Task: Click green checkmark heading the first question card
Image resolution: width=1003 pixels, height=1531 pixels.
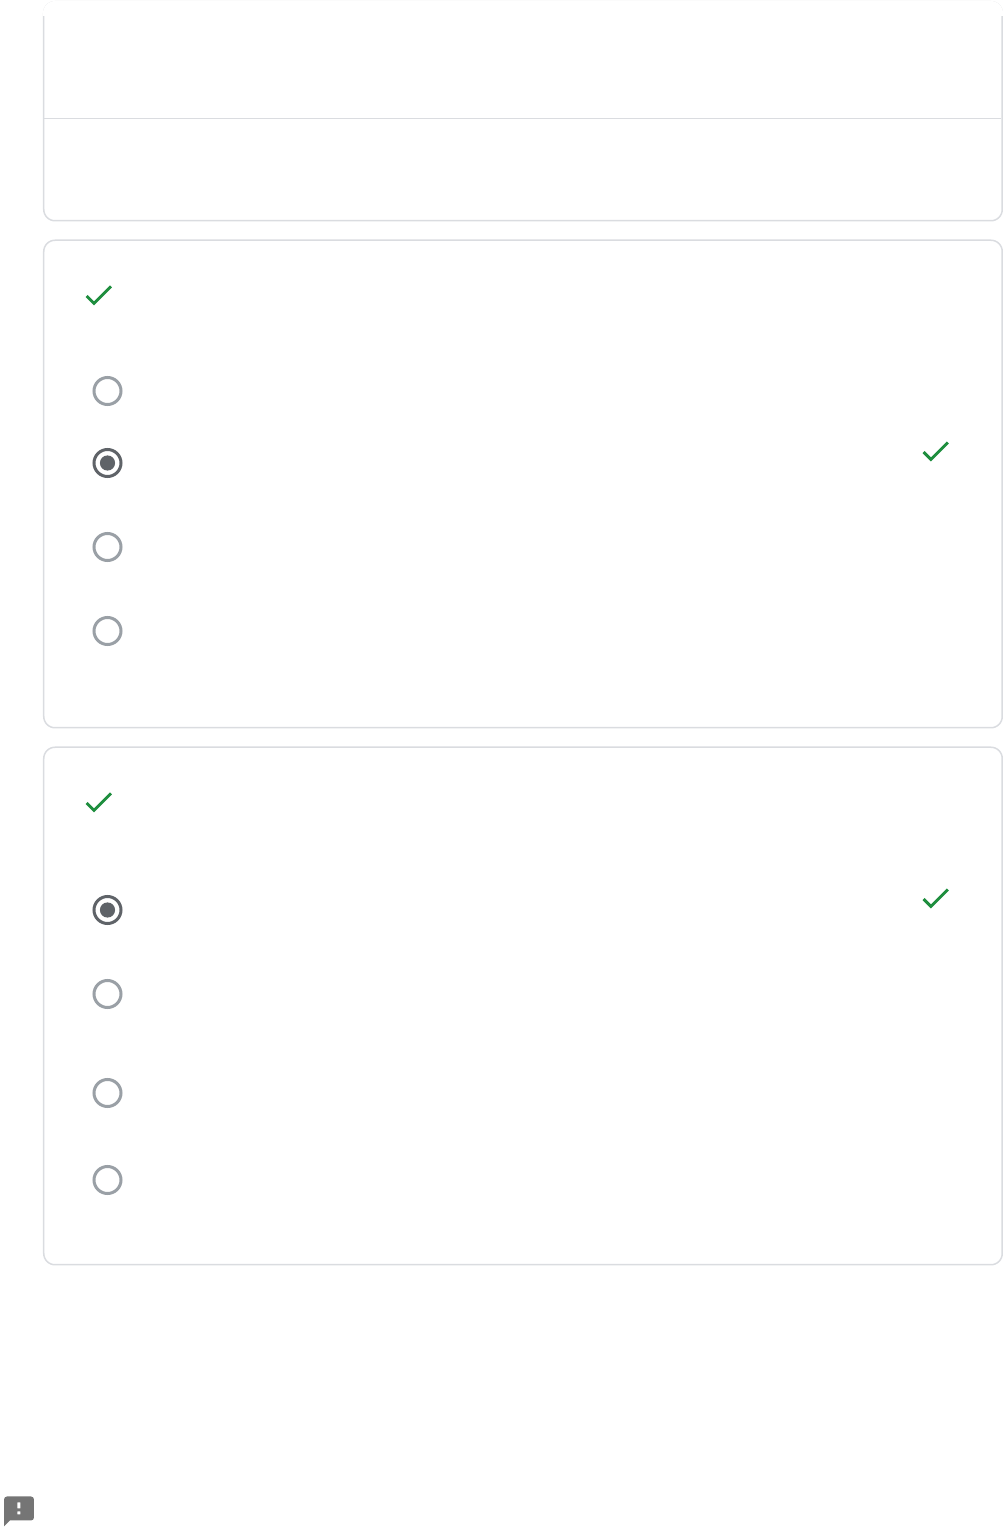Action: tap(99, 295)
